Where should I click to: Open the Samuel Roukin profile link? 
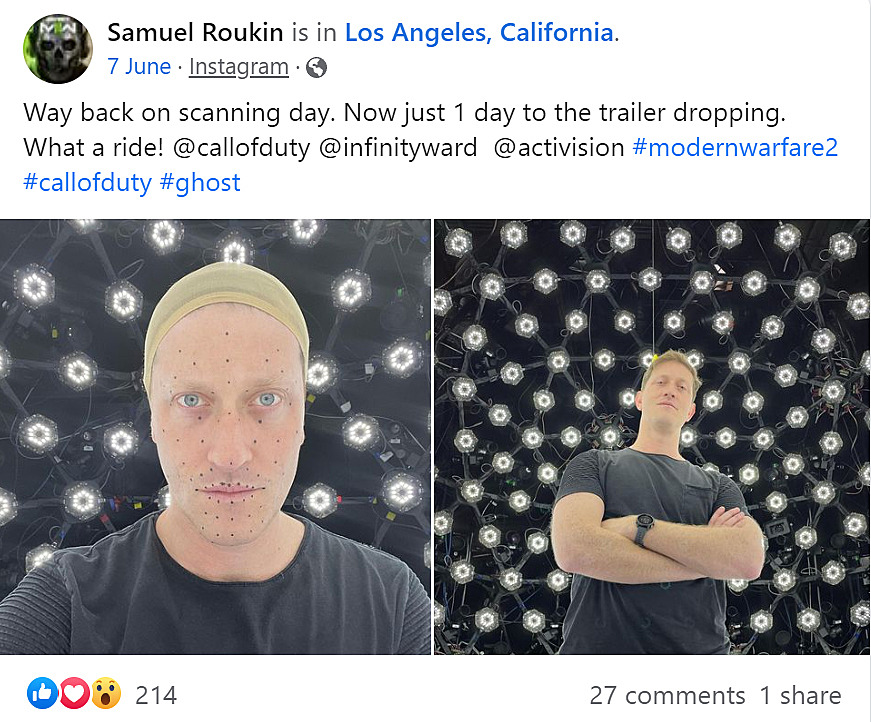point(196,32)
